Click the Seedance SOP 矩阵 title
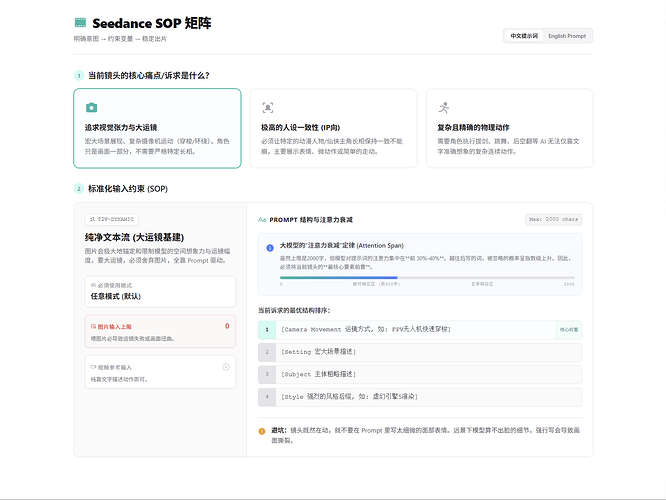The height and width of the screenshot is (500, 666). pyautogui.click(x=152, y=23)
